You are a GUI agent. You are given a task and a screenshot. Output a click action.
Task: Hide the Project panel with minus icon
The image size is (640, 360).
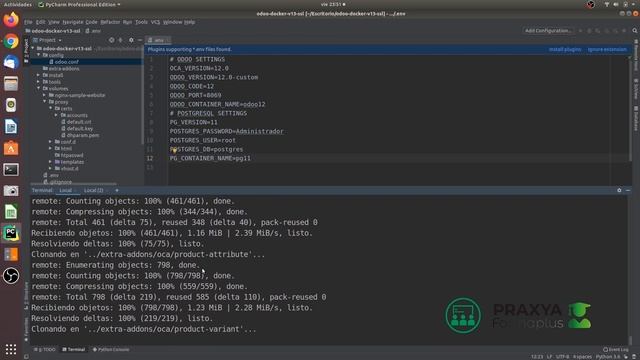tap(140, 40)
